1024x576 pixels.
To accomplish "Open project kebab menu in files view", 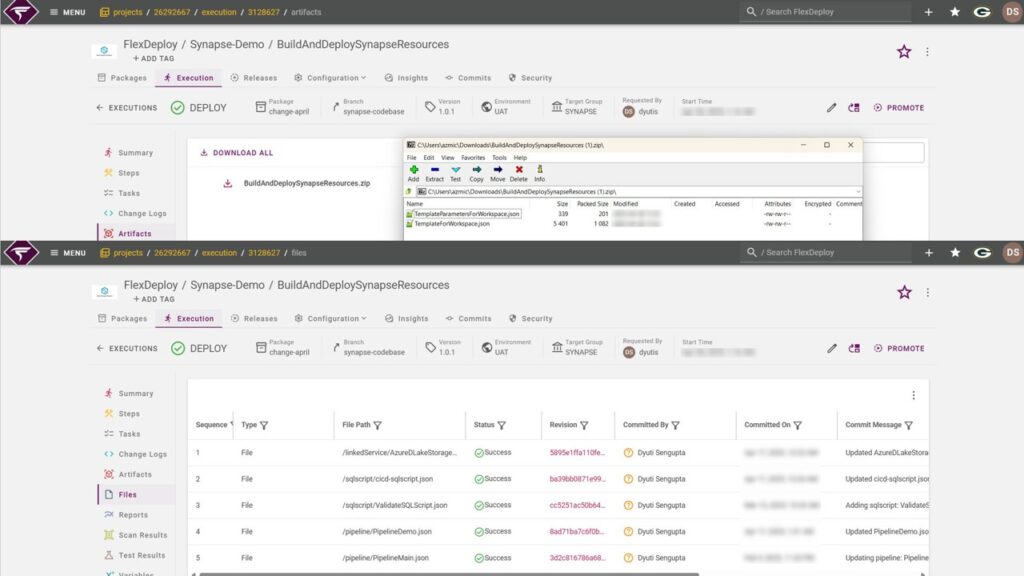I will pos(928,293).
